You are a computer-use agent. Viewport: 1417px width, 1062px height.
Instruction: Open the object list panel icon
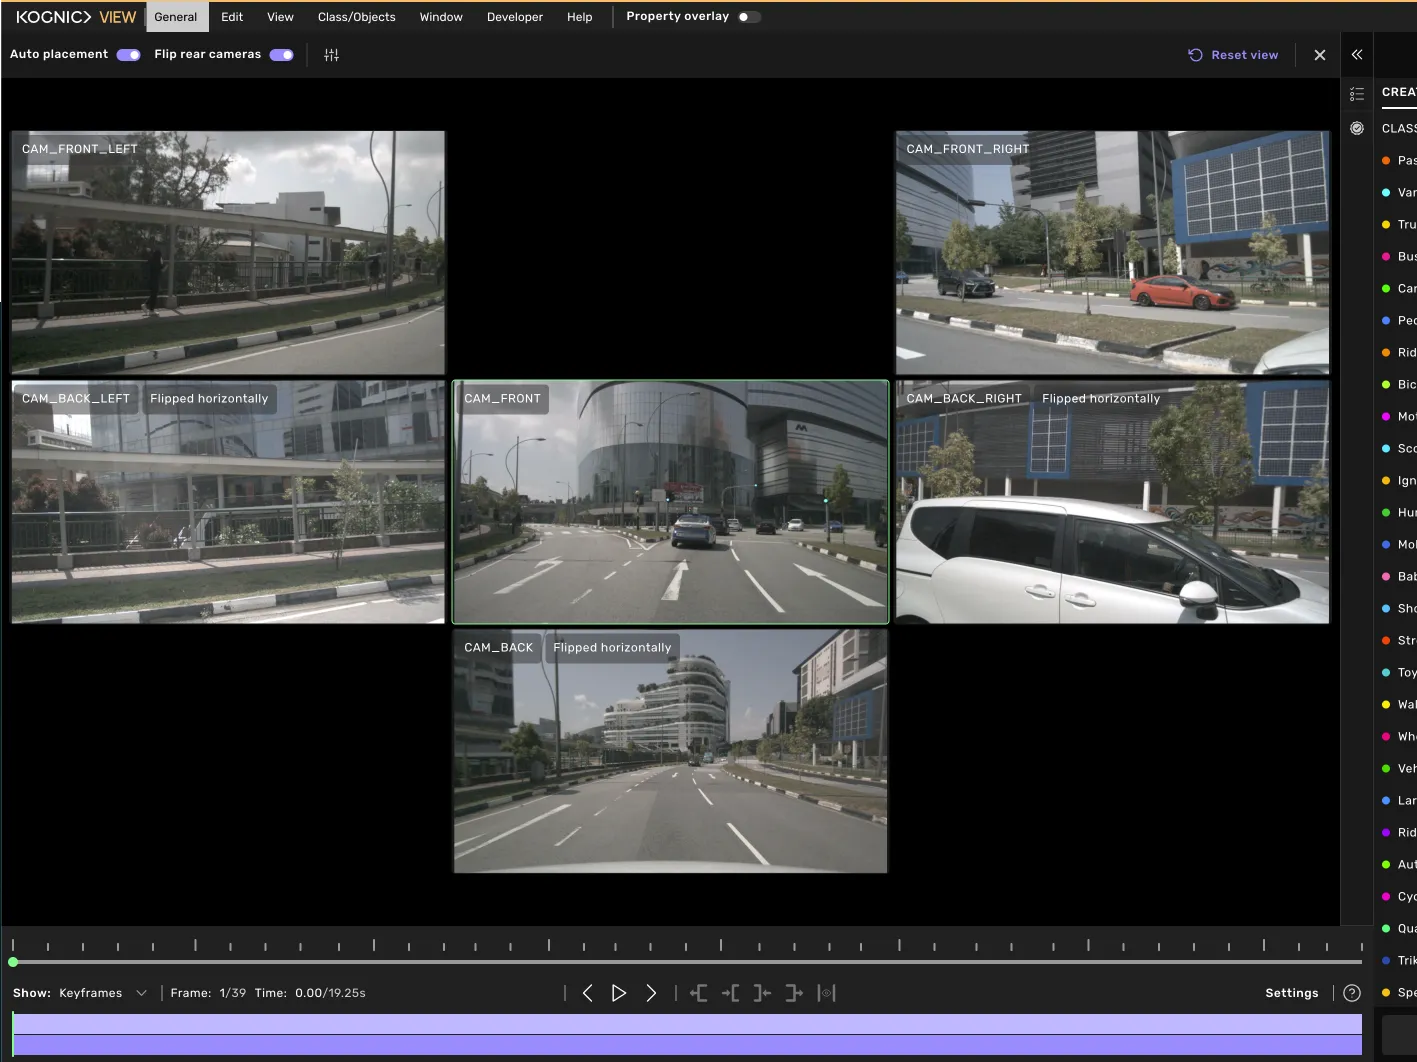[x=1357, y=94]
